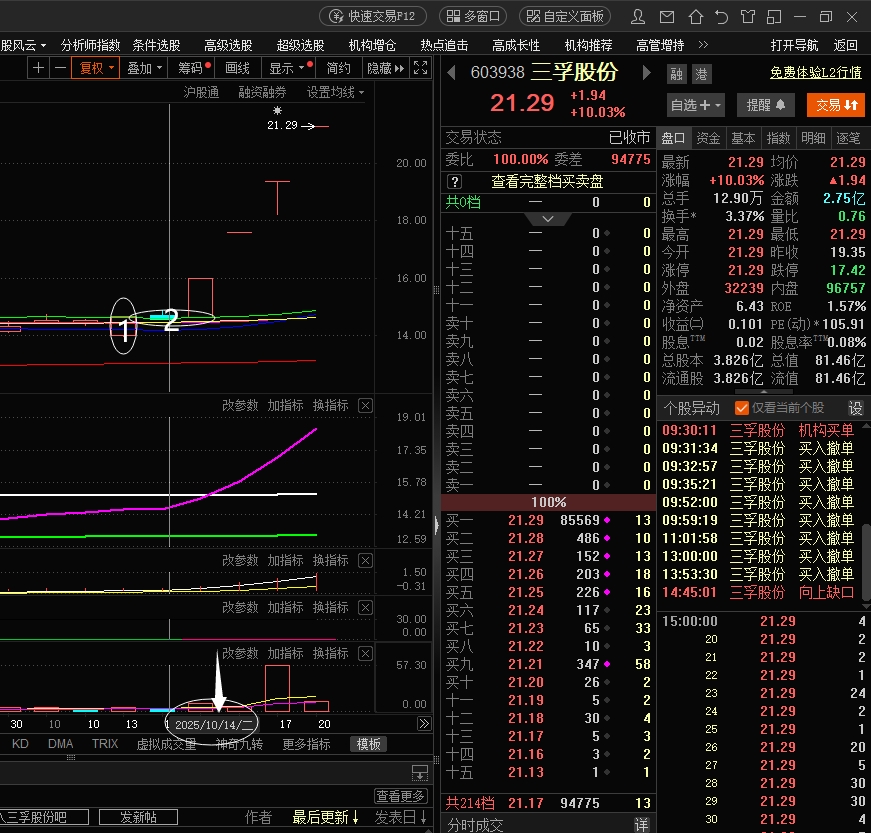Expand more menu items chevron

703,44
